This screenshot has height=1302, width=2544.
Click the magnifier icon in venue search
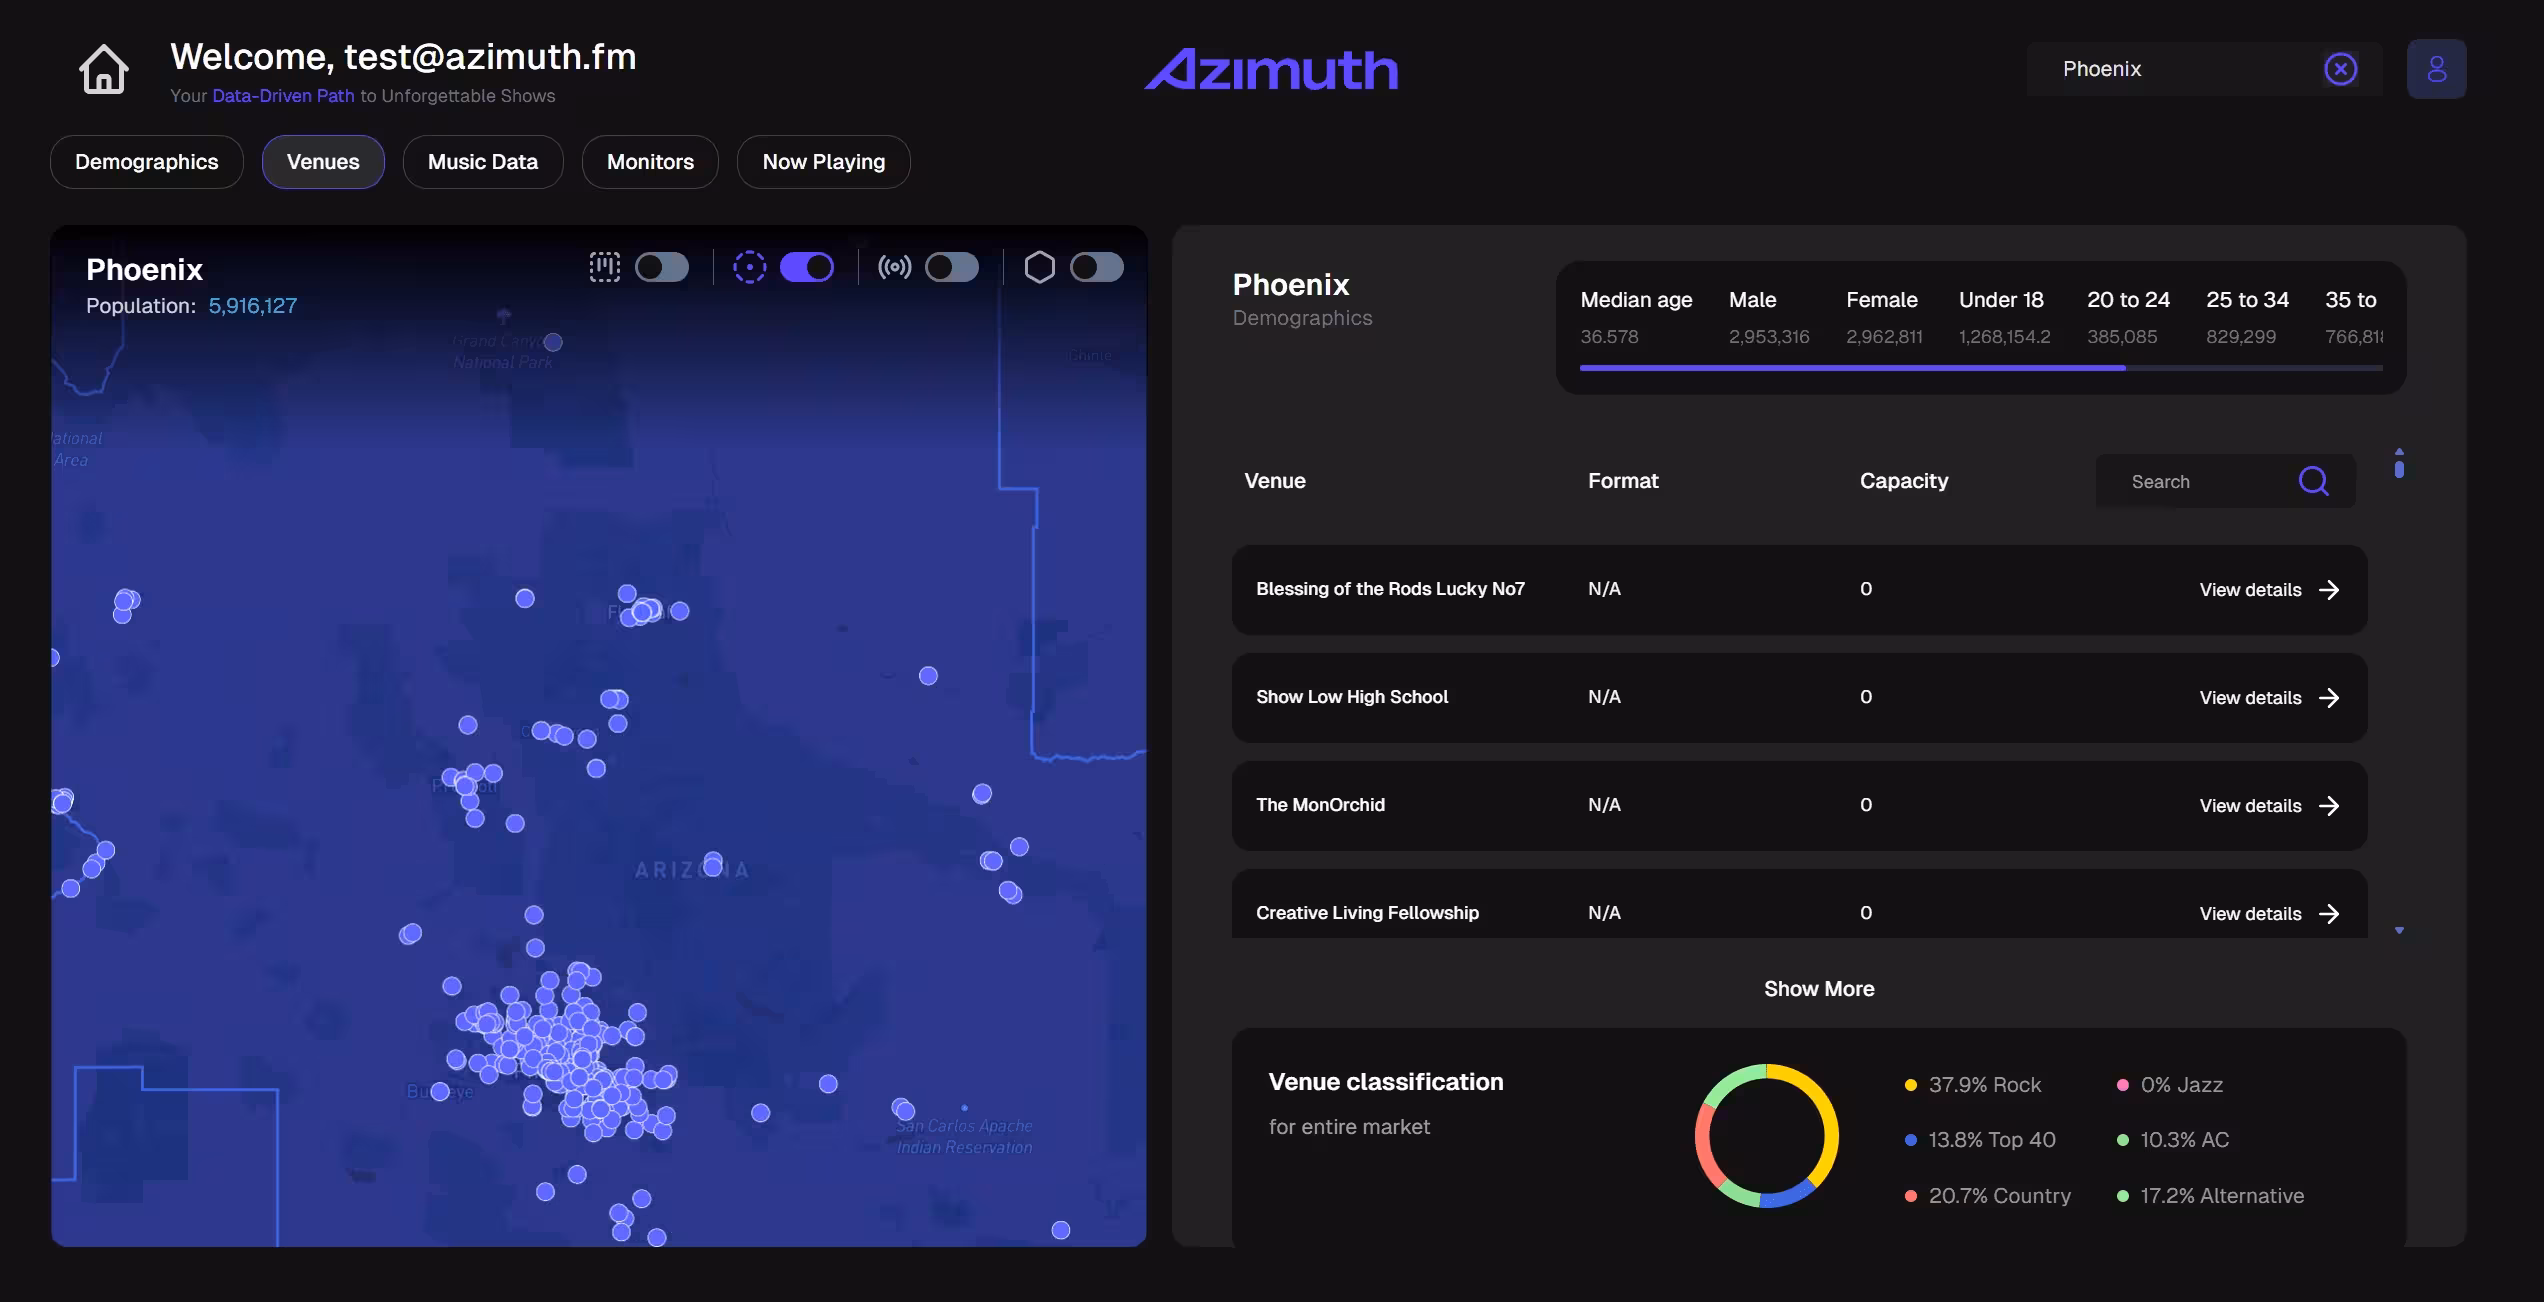2313,481
